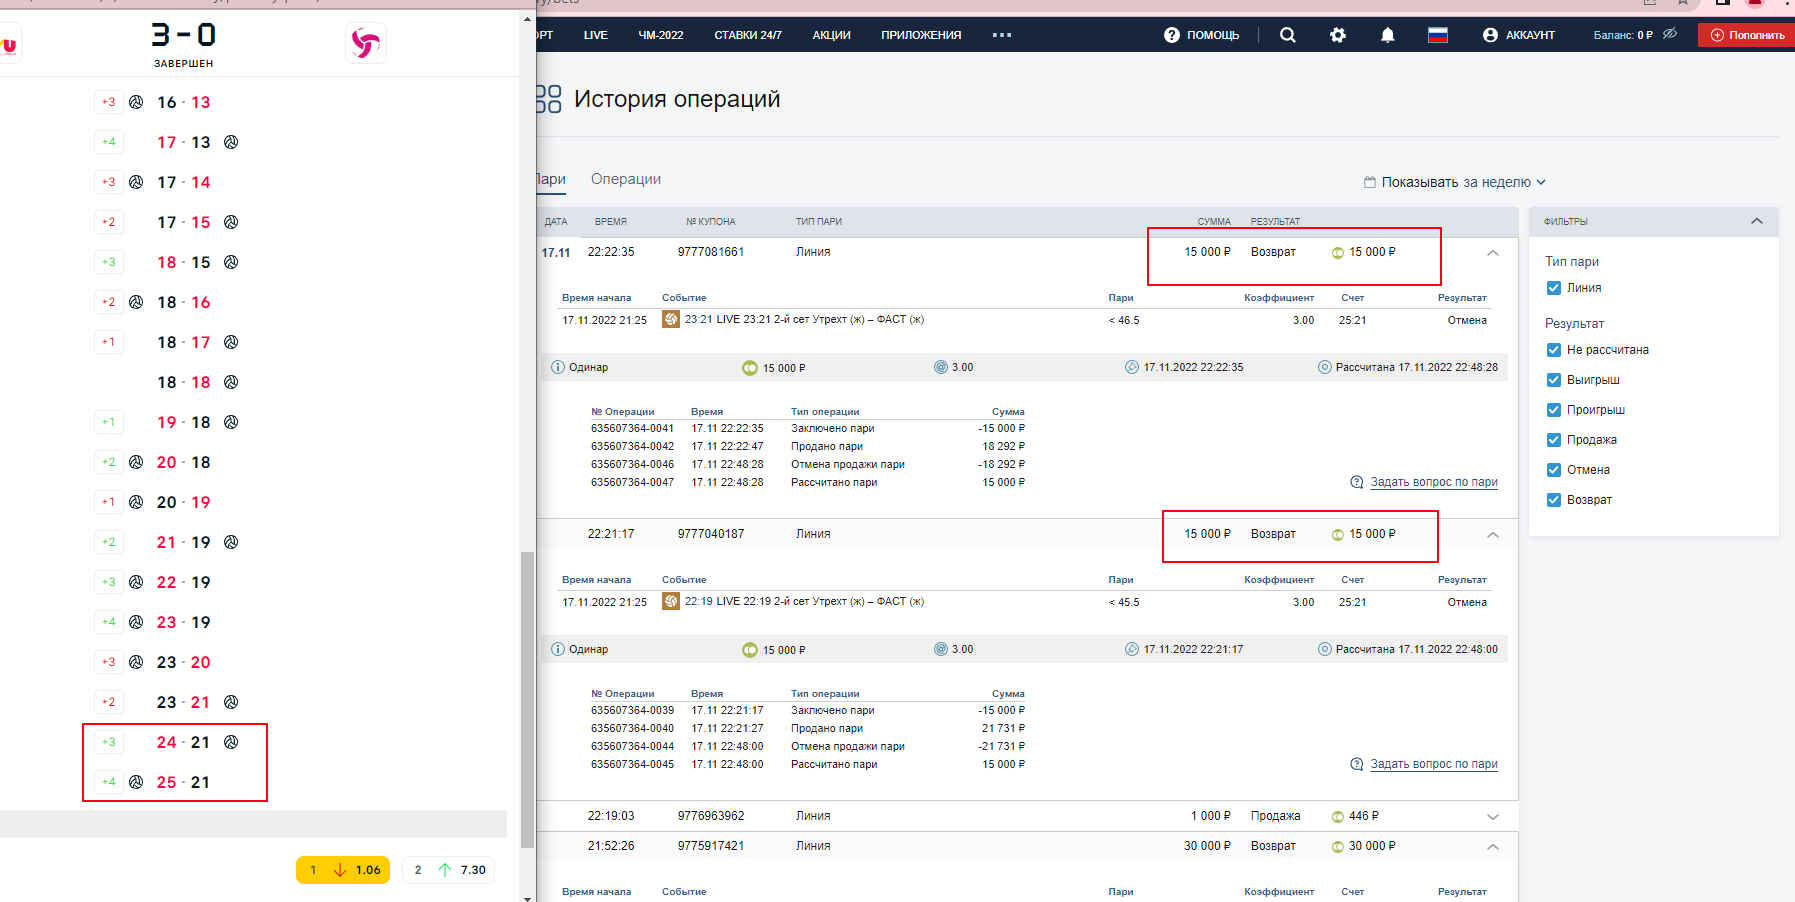Click the Russian flag language icon
Viewport: 1795px width, 902px height.
tap(1438, 35)
